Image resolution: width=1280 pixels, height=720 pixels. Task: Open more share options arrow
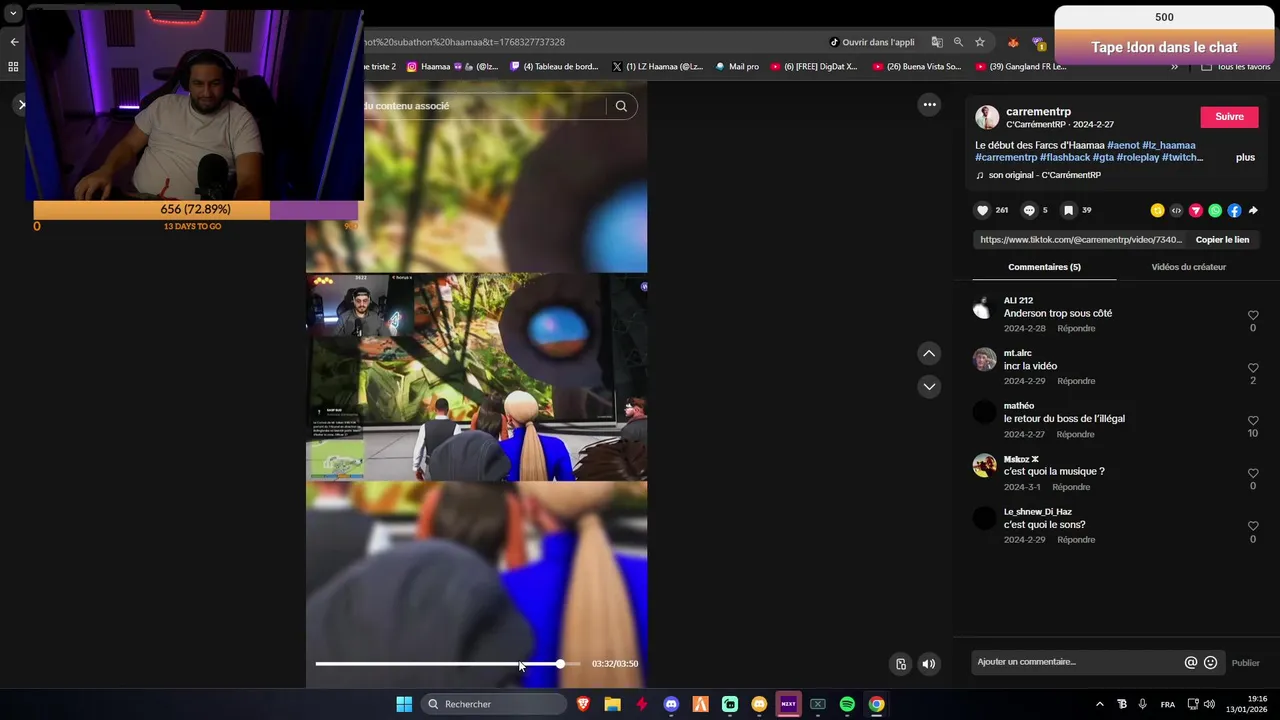1253,210
